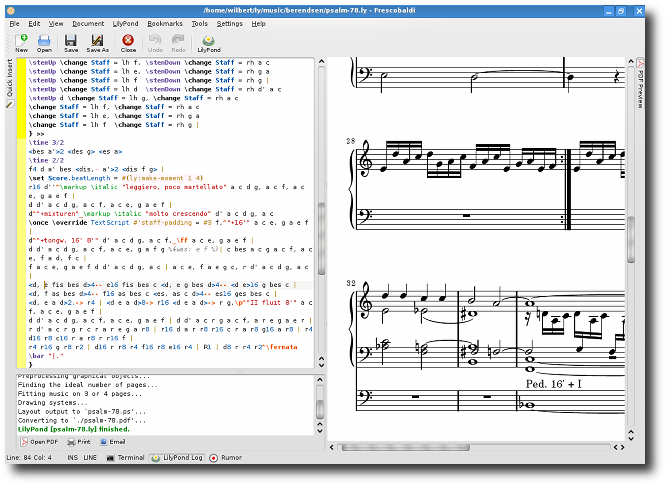Switch to the LilyPond Log tab
This screenshot has width=666, height=485.
(x=177, y=458)
